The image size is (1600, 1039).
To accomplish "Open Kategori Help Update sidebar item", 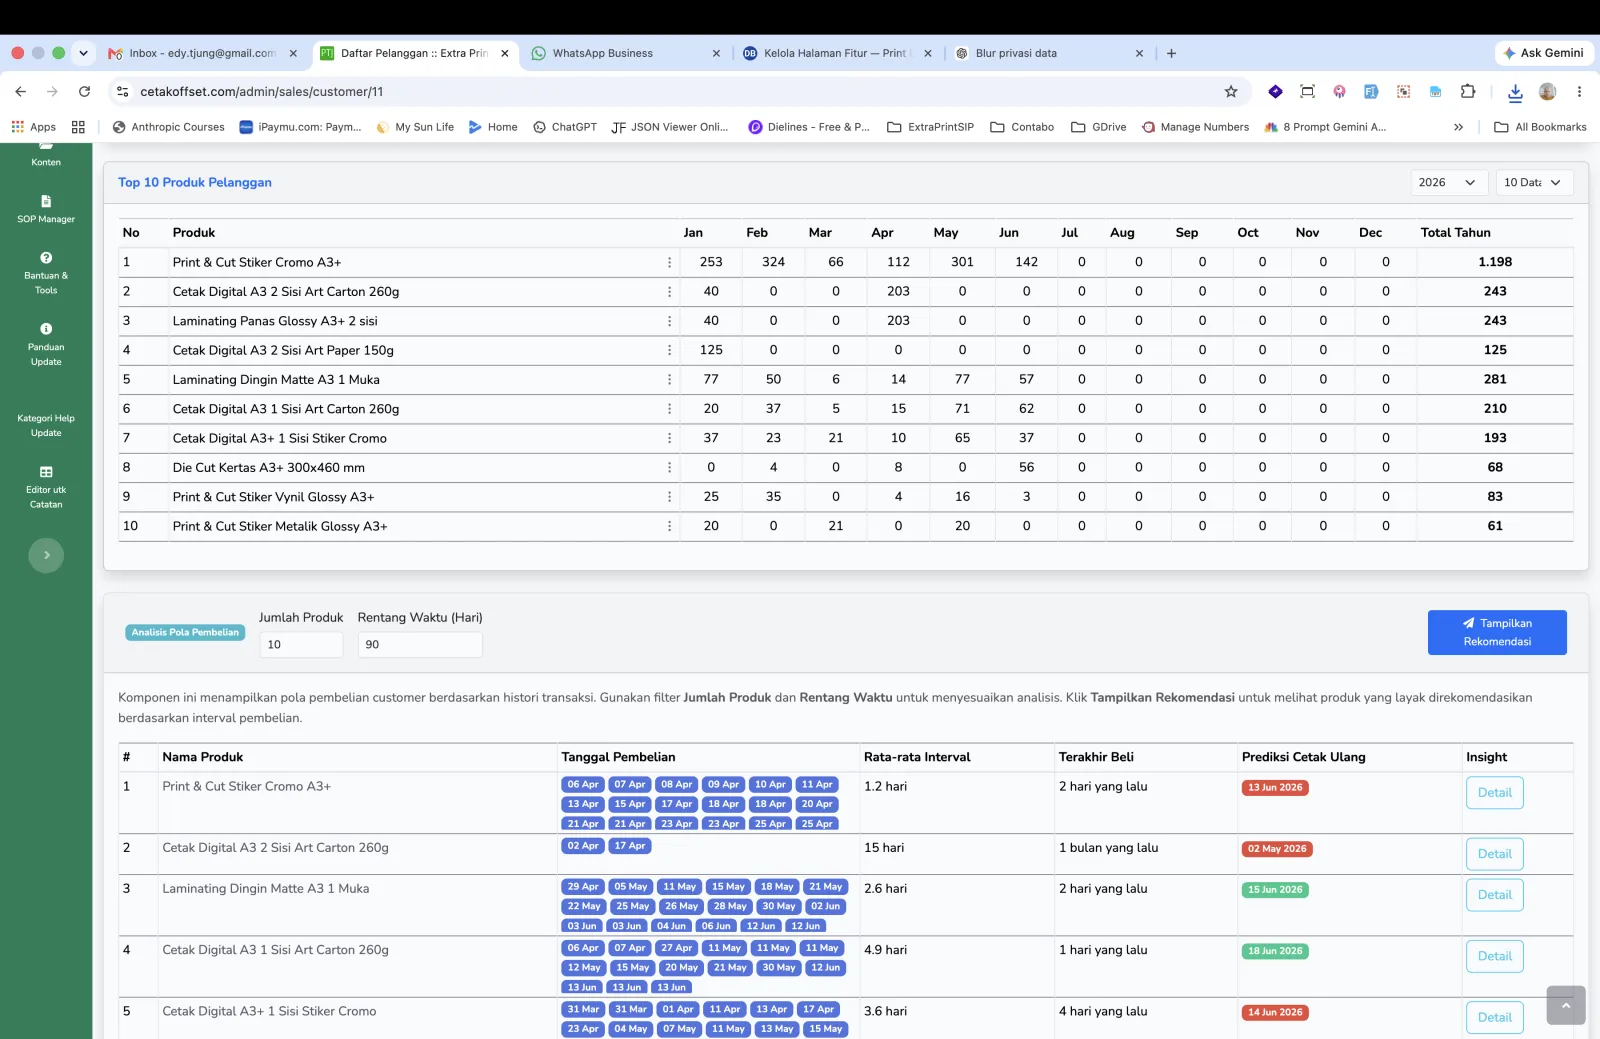I will click(46, 425).
